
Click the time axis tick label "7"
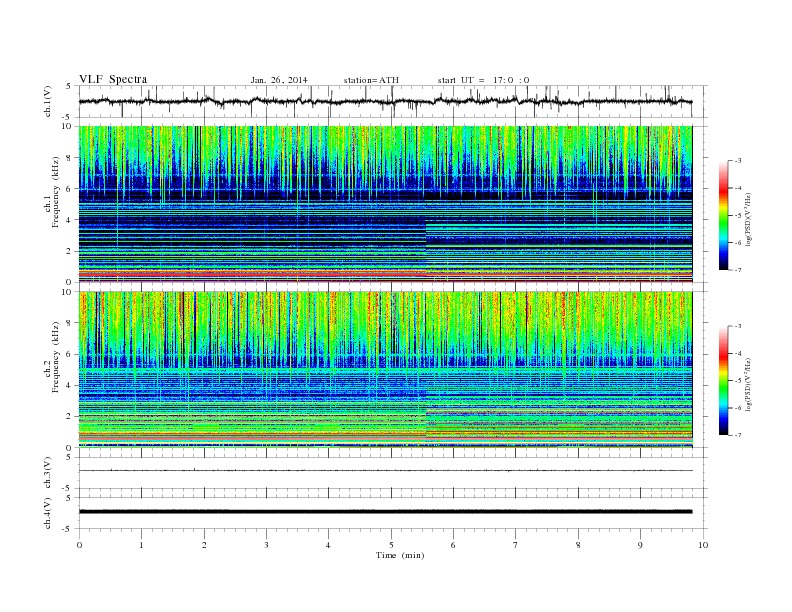(516, 545)
